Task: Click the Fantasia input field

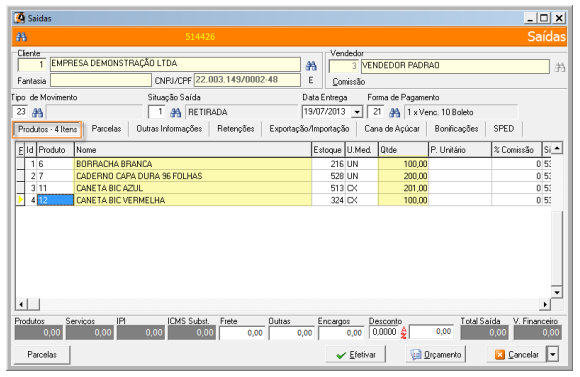Action: tap(101, 80)
